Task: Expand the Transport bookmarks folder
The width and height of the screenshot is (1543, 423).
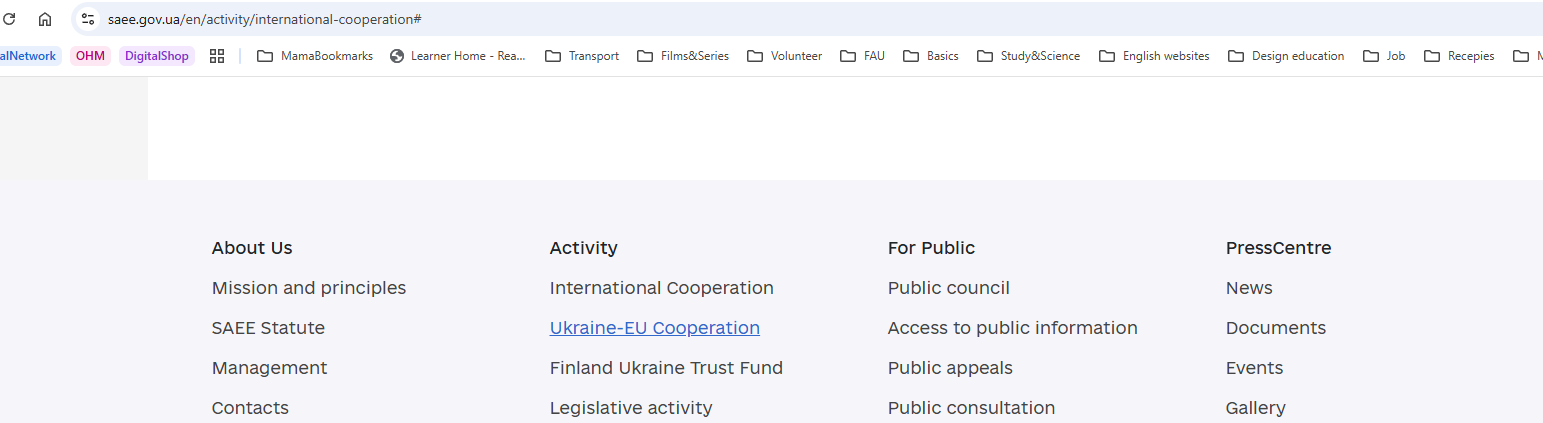Action: 582,56
